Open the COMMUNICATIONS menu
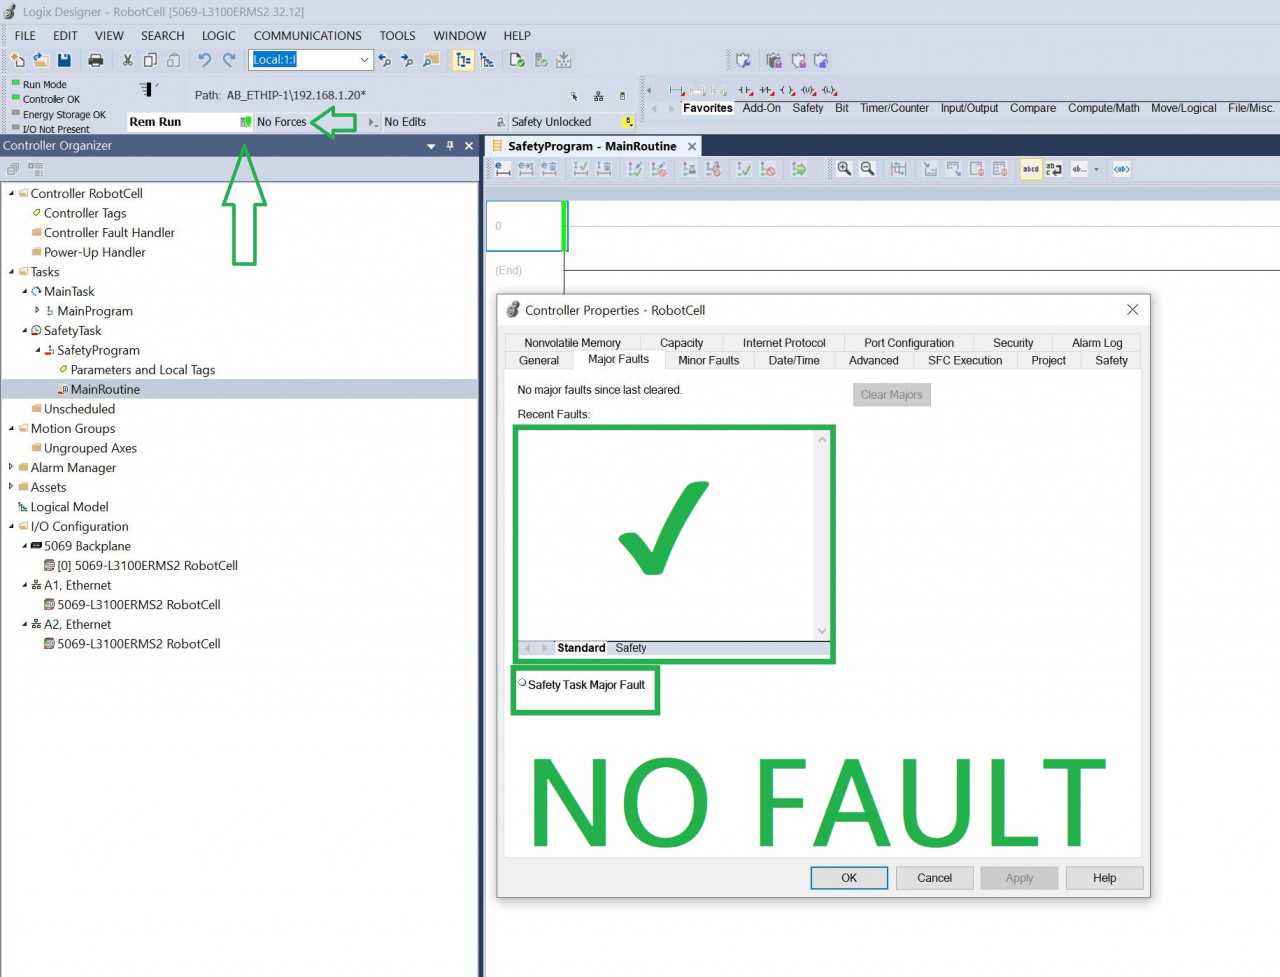 (x=307, y=35)
